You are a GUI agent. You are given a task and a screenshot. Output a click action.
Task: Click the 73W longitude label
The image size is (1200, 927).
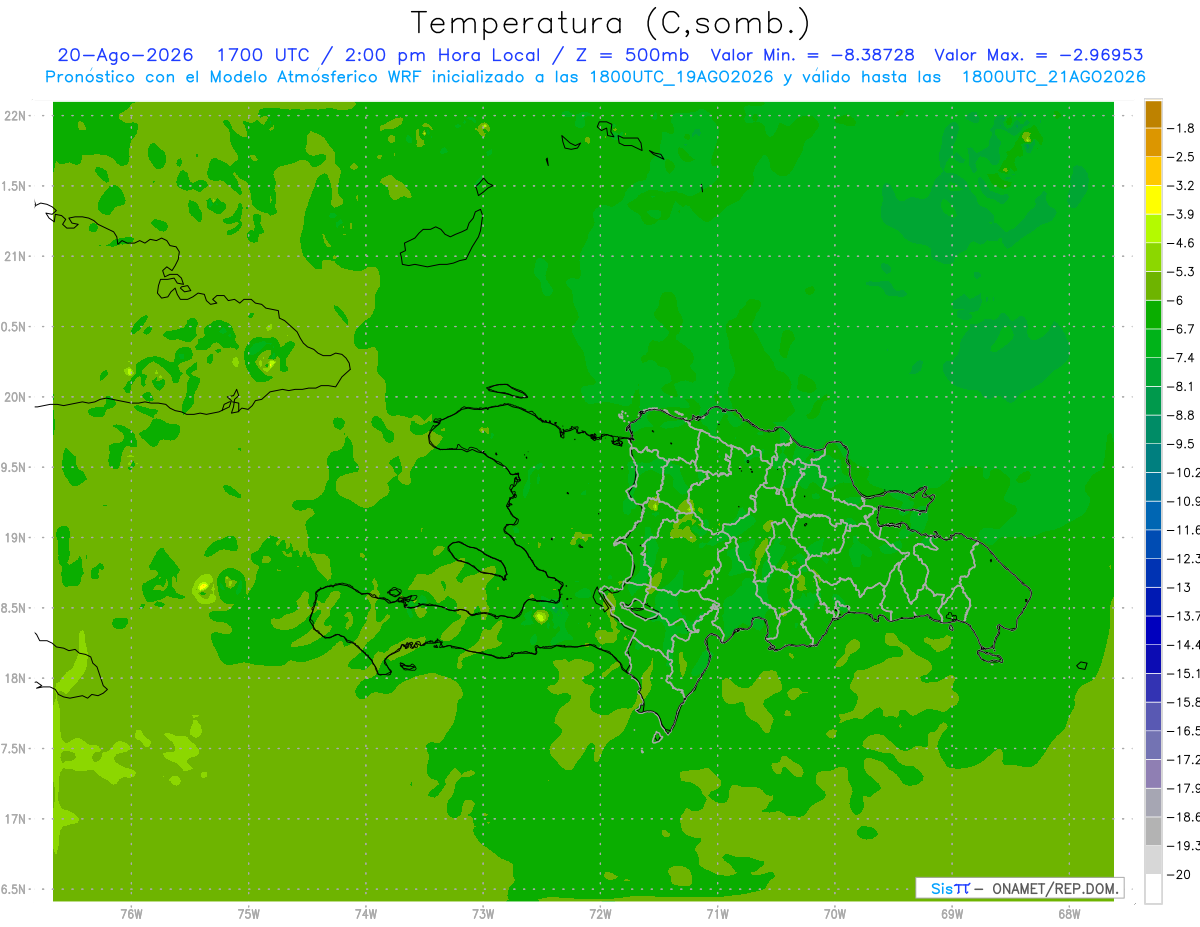pyautogui.click(x=483, y=913)
